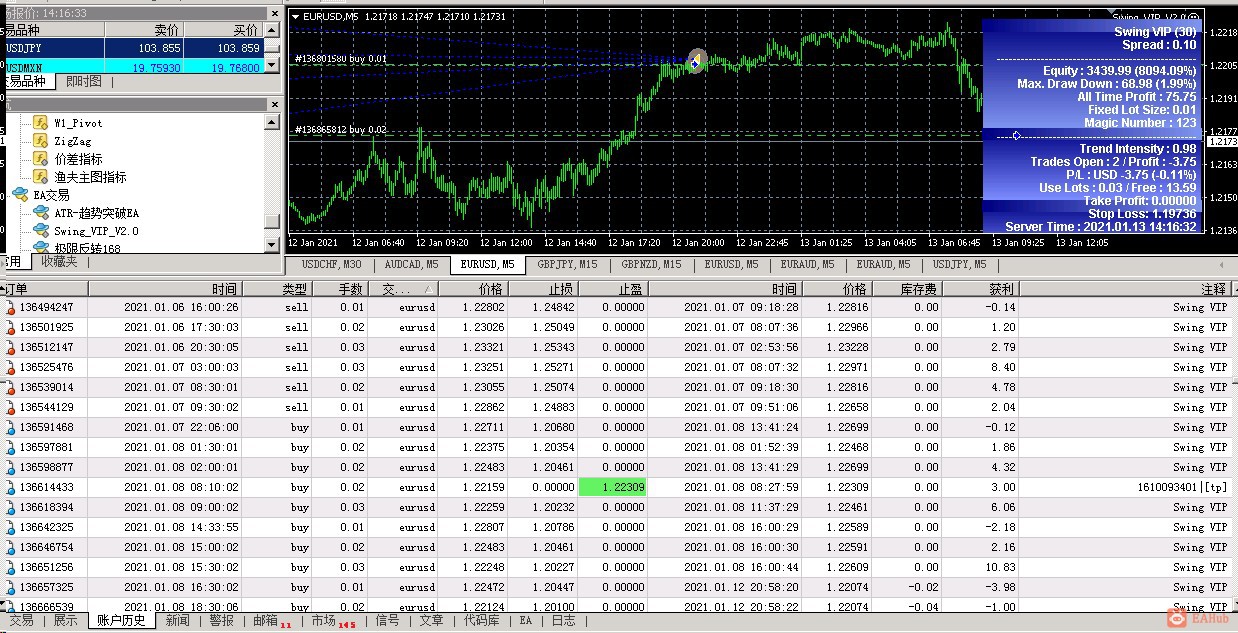This screenshot has height=633, width=1238.
Task: Switch to the USDCHF,M30 chart tab
Action: pos(331,265)
